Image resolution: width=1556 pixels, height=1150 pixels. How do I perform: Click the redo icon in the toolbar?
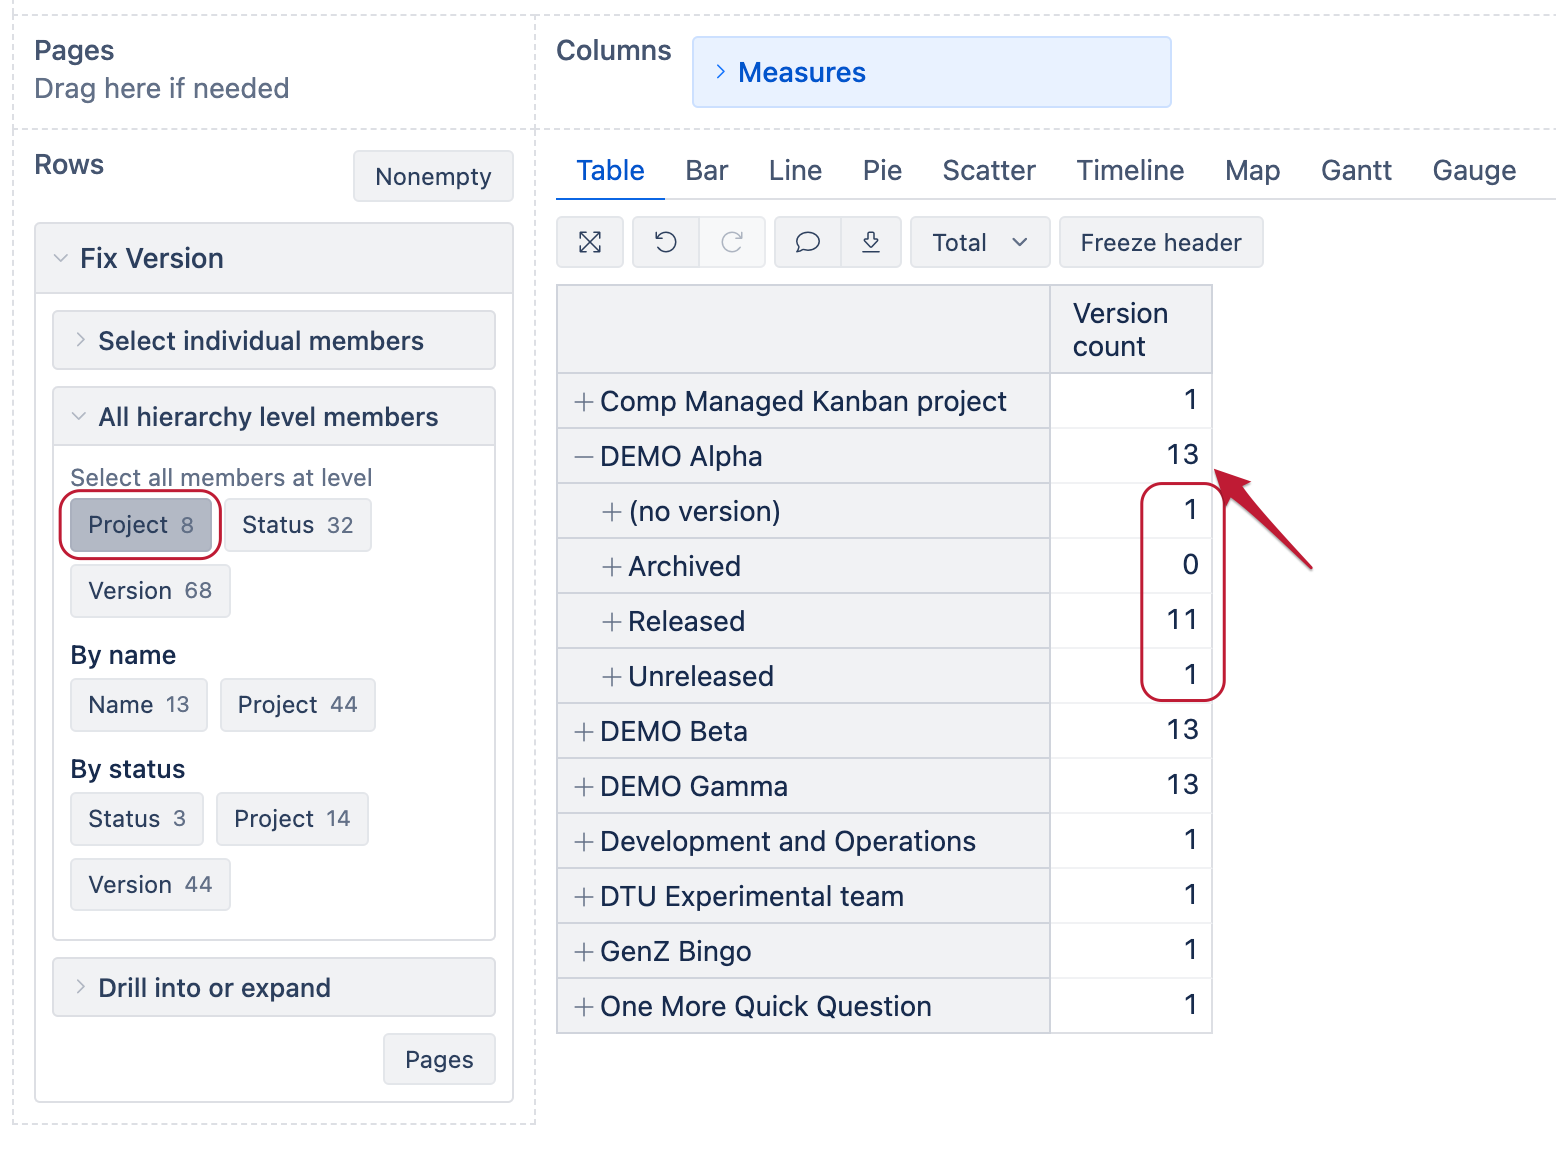733,242
